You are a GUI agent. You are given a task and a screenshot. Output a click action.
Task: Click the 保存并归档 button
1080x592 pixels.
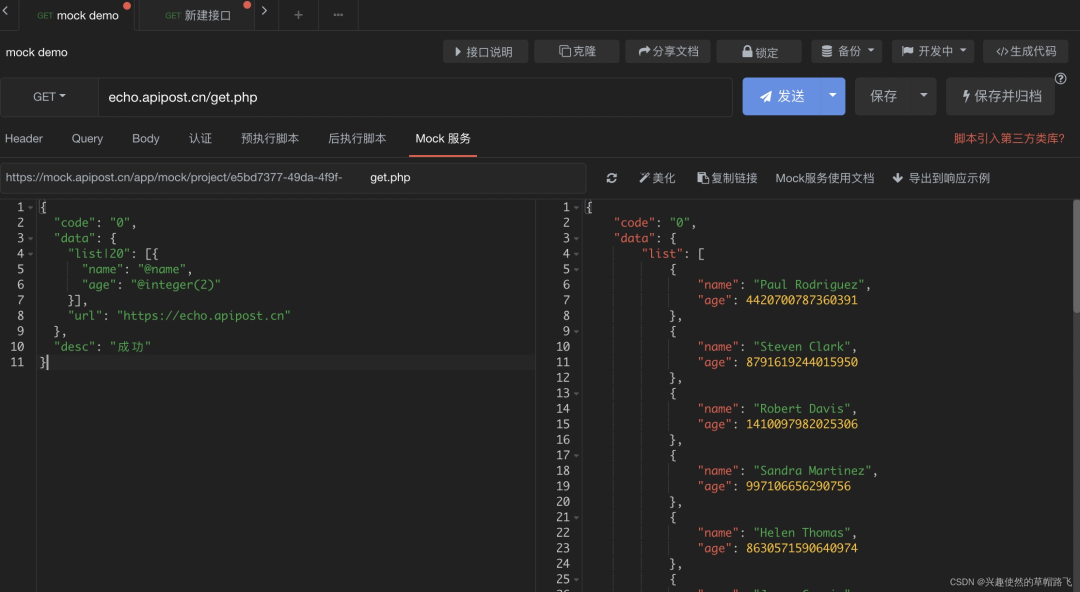tap(1000, 96)
